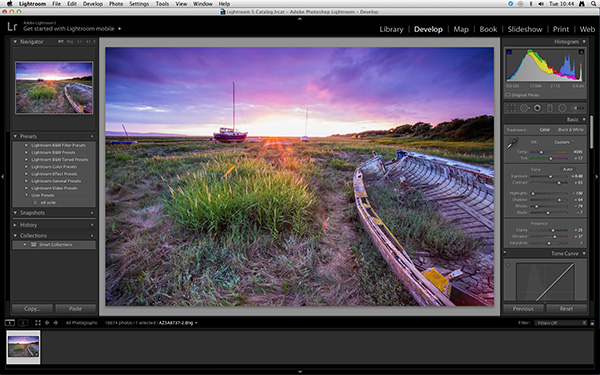Click the Exposure slider handle
Image resolution: width=600 pixels, height=375 pixels.
(551, 176)
